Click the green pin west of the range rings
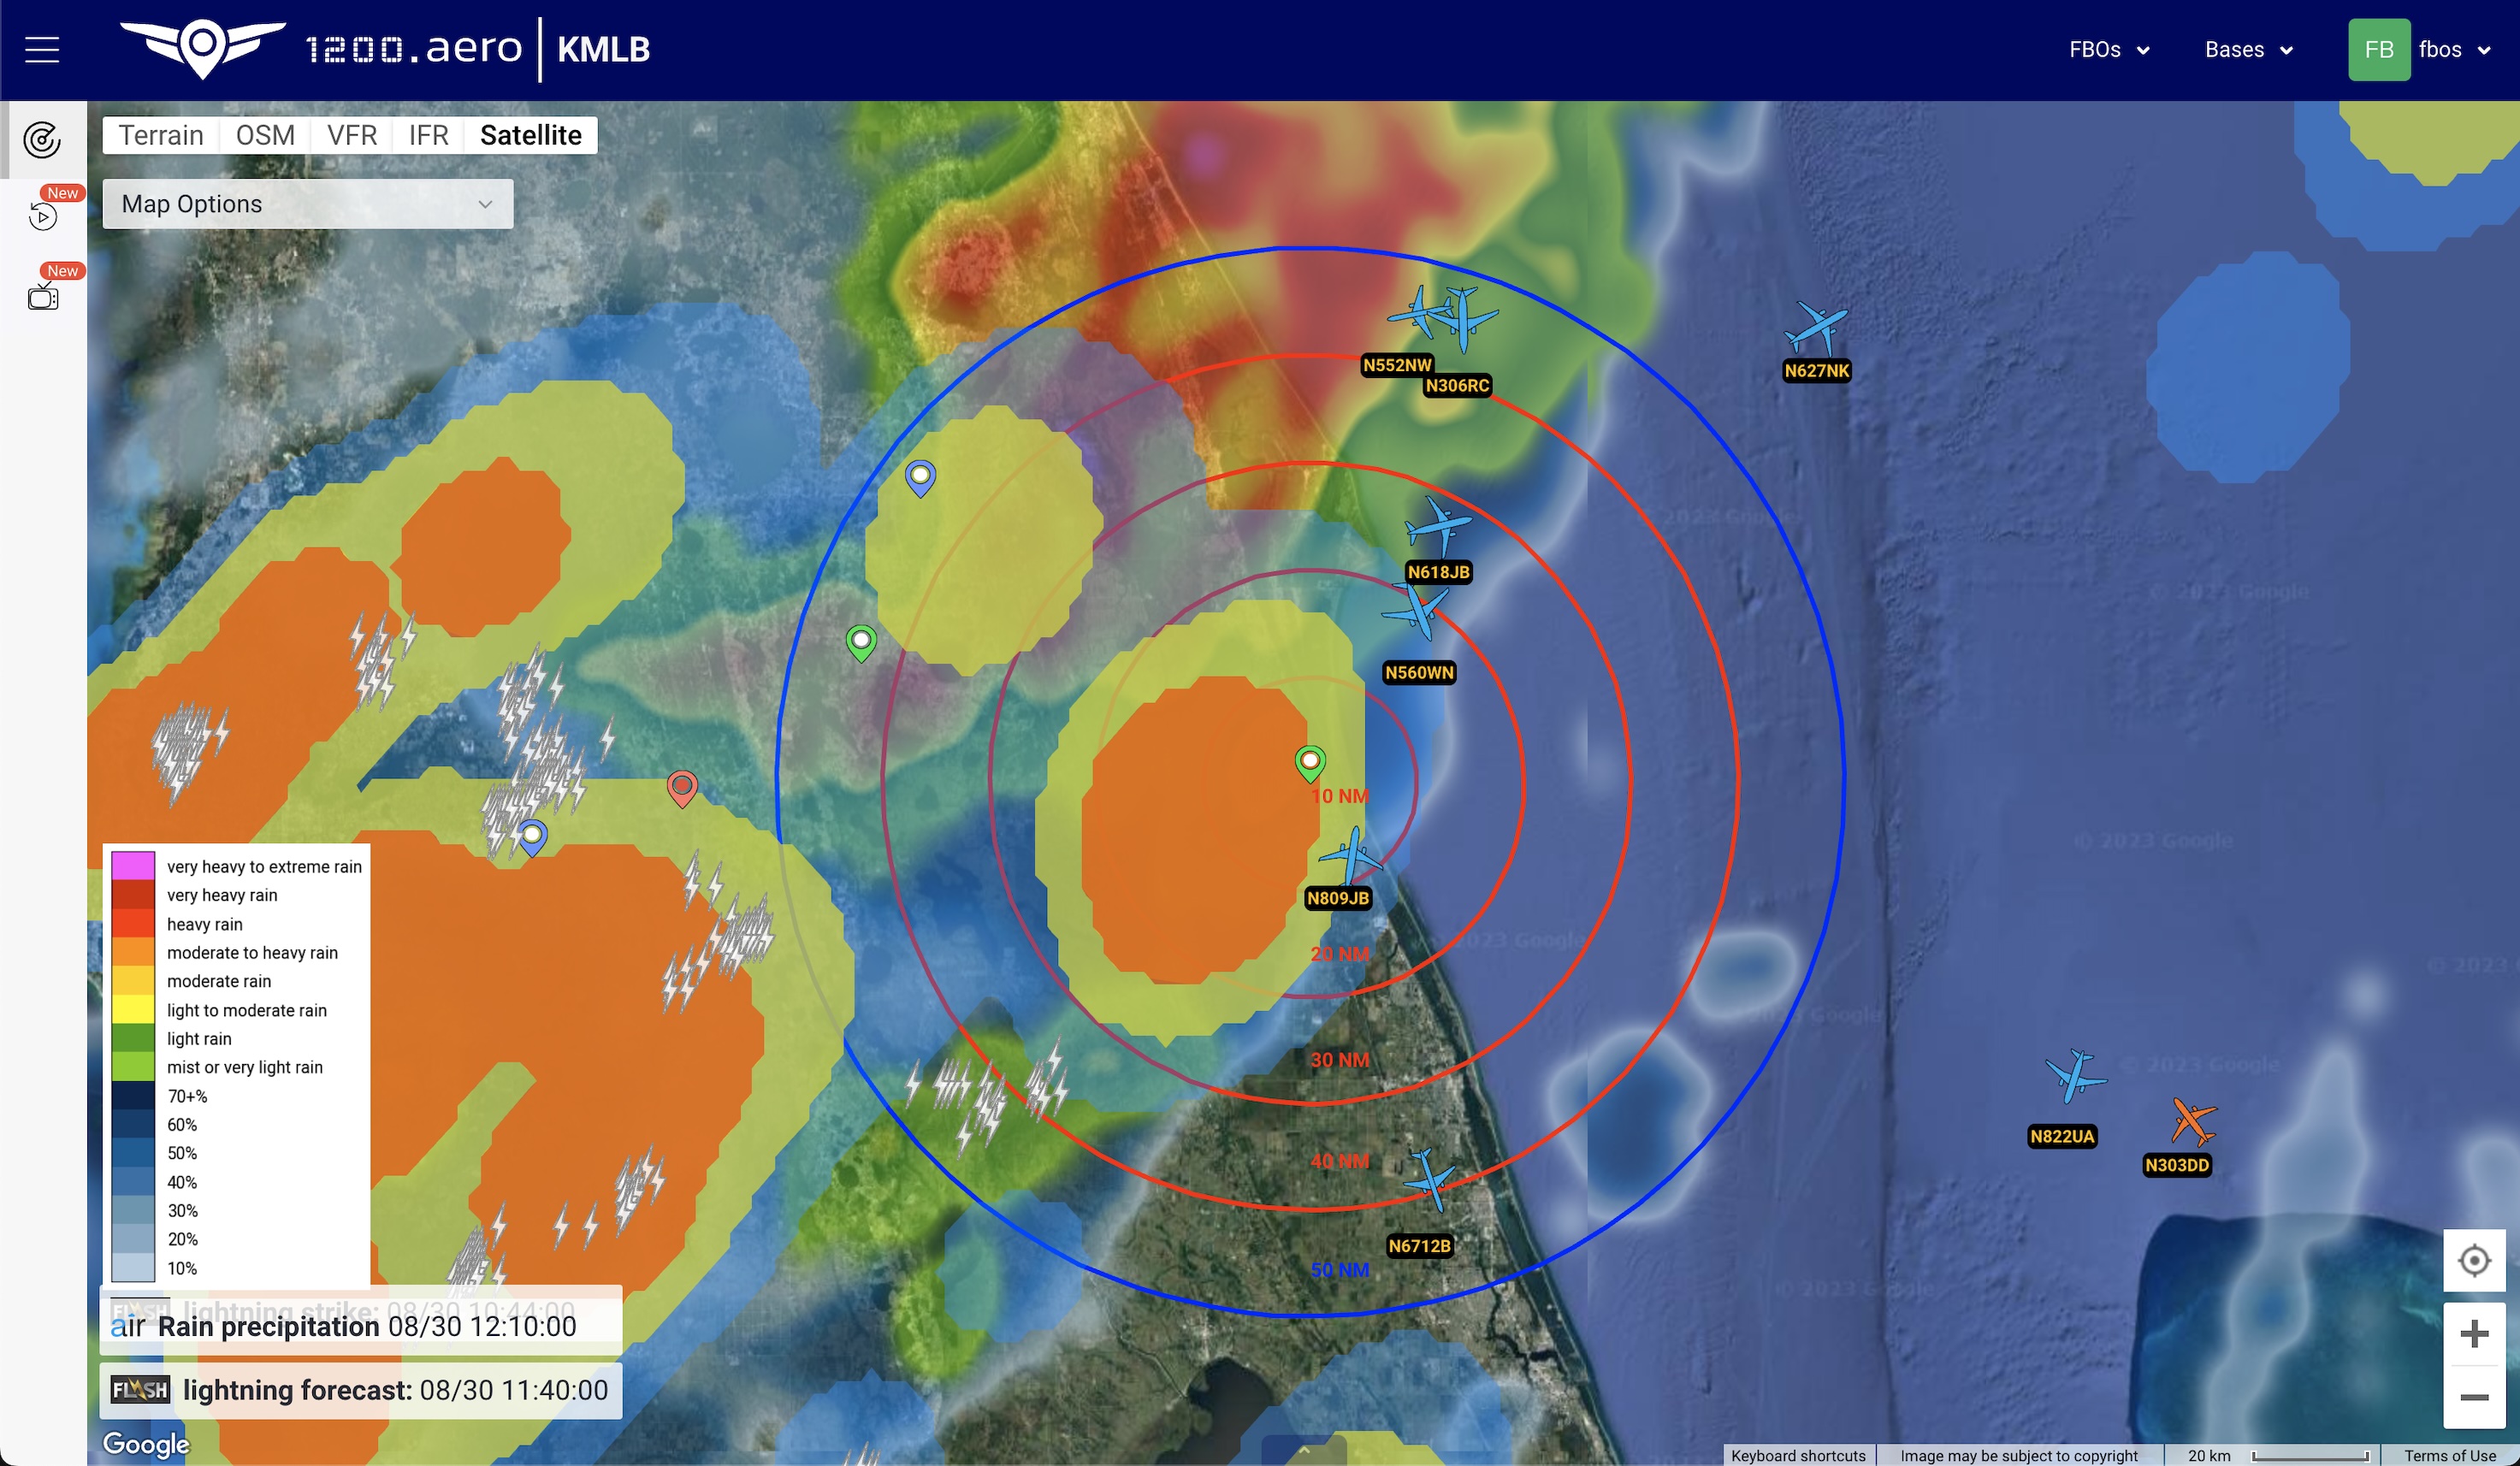 click(x=861, y=643)
